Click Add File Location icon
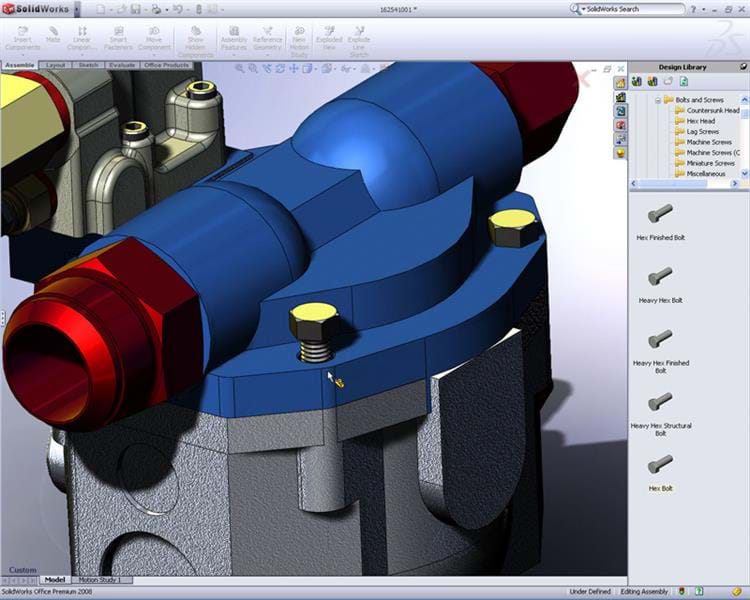The height and width of the screenshot is (600, 750). (x=652, y=82)
